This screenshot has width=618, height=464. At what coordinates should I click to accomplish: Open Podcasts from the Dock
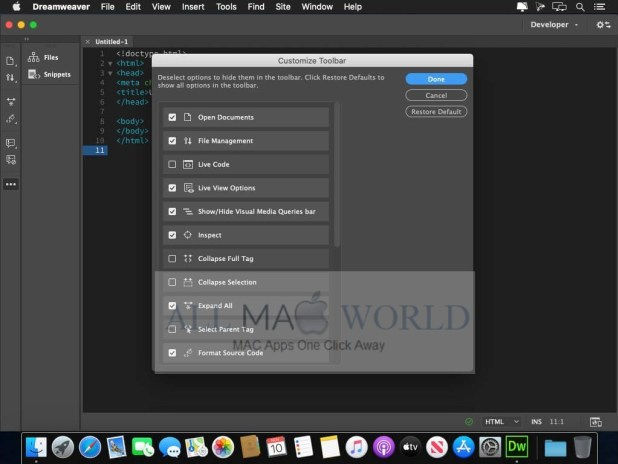(383, 447)
